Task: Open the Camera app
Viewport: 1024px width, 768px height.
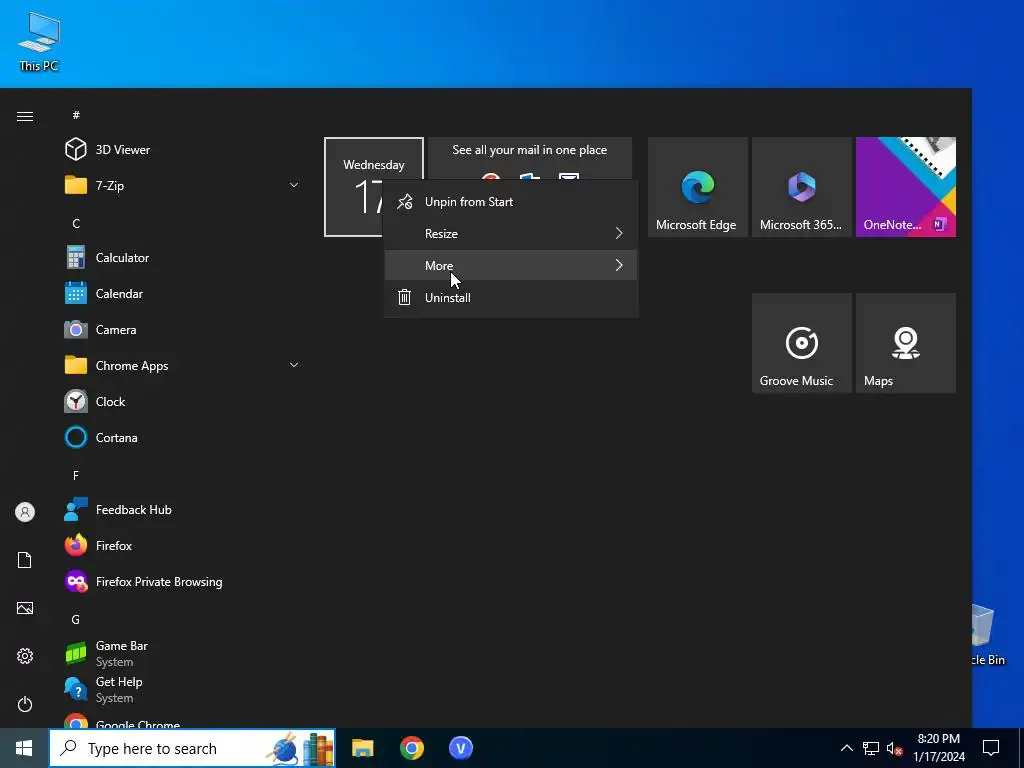Action: coord(183,329)
